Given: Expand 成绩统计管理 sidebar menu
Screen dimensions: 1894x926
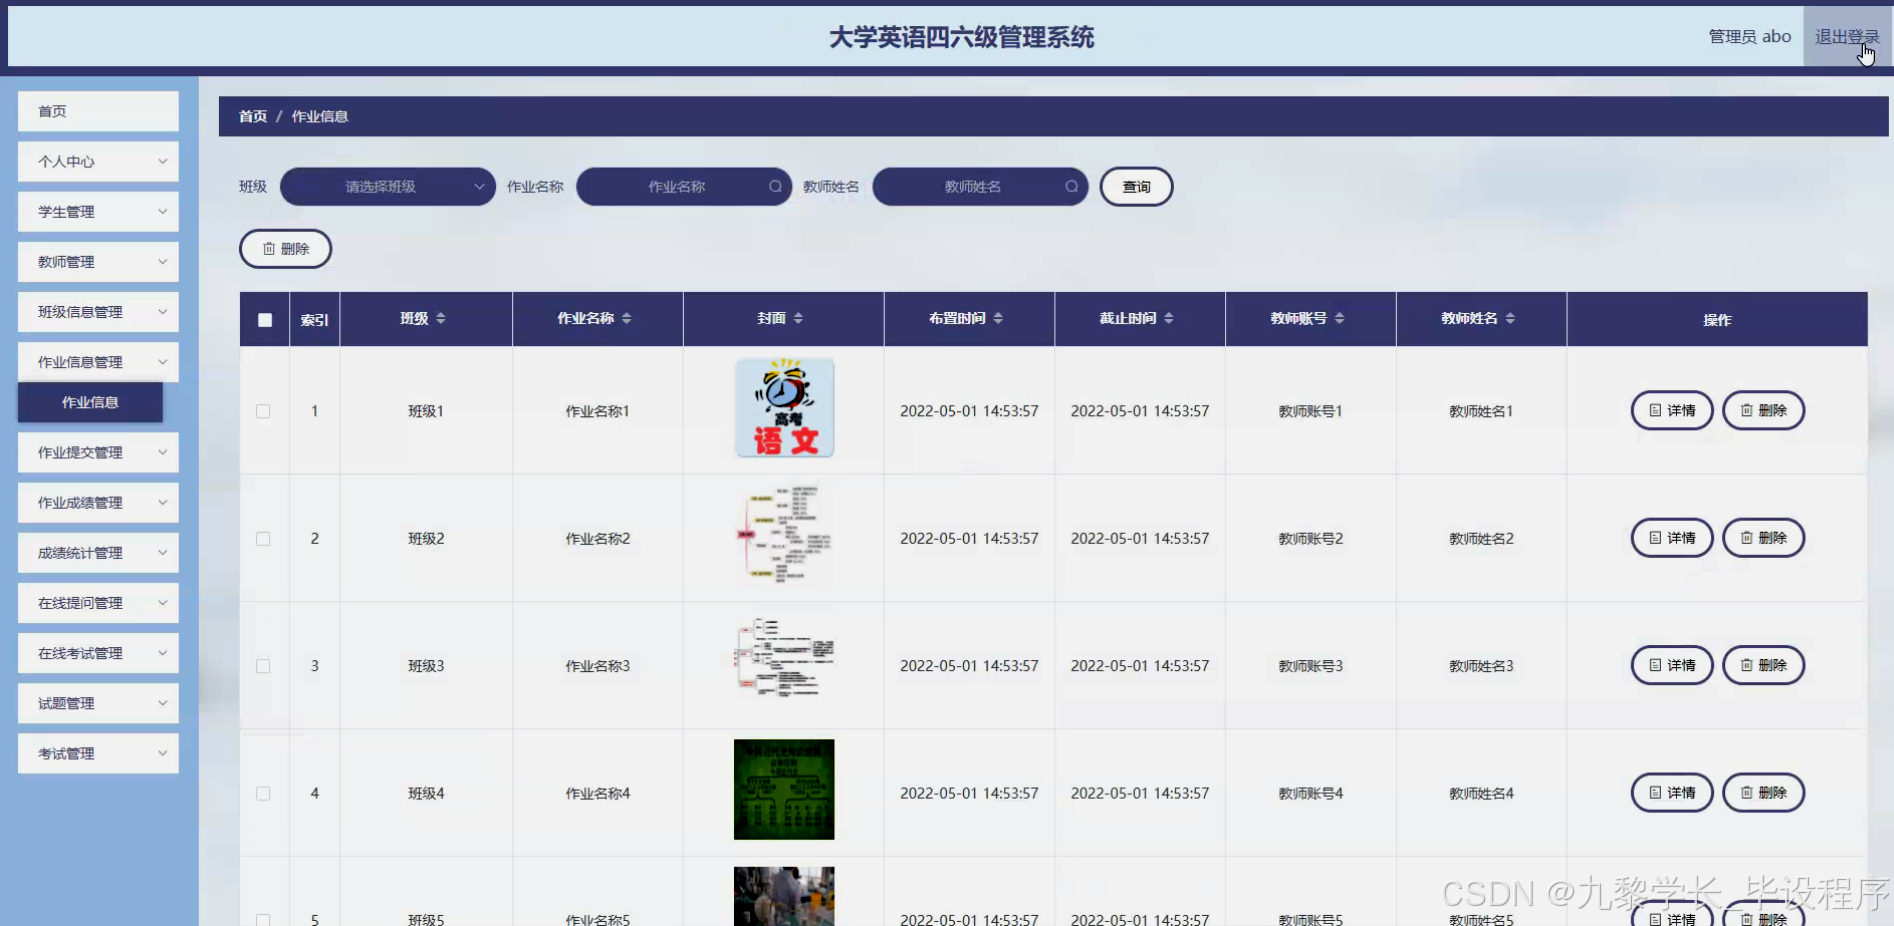Looking at the screenshot, I should pos(98,552).
